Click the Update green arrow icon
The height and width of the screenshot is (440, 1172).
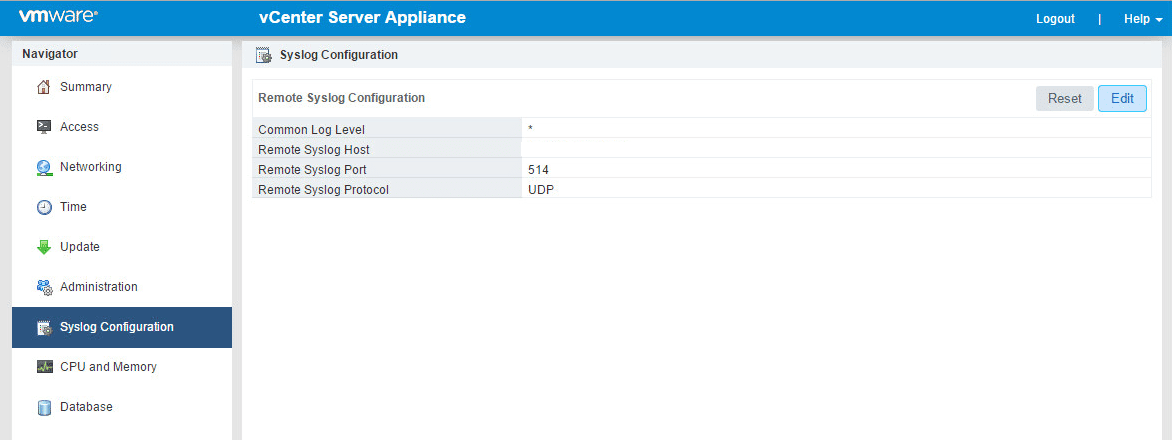click(44, 247)
